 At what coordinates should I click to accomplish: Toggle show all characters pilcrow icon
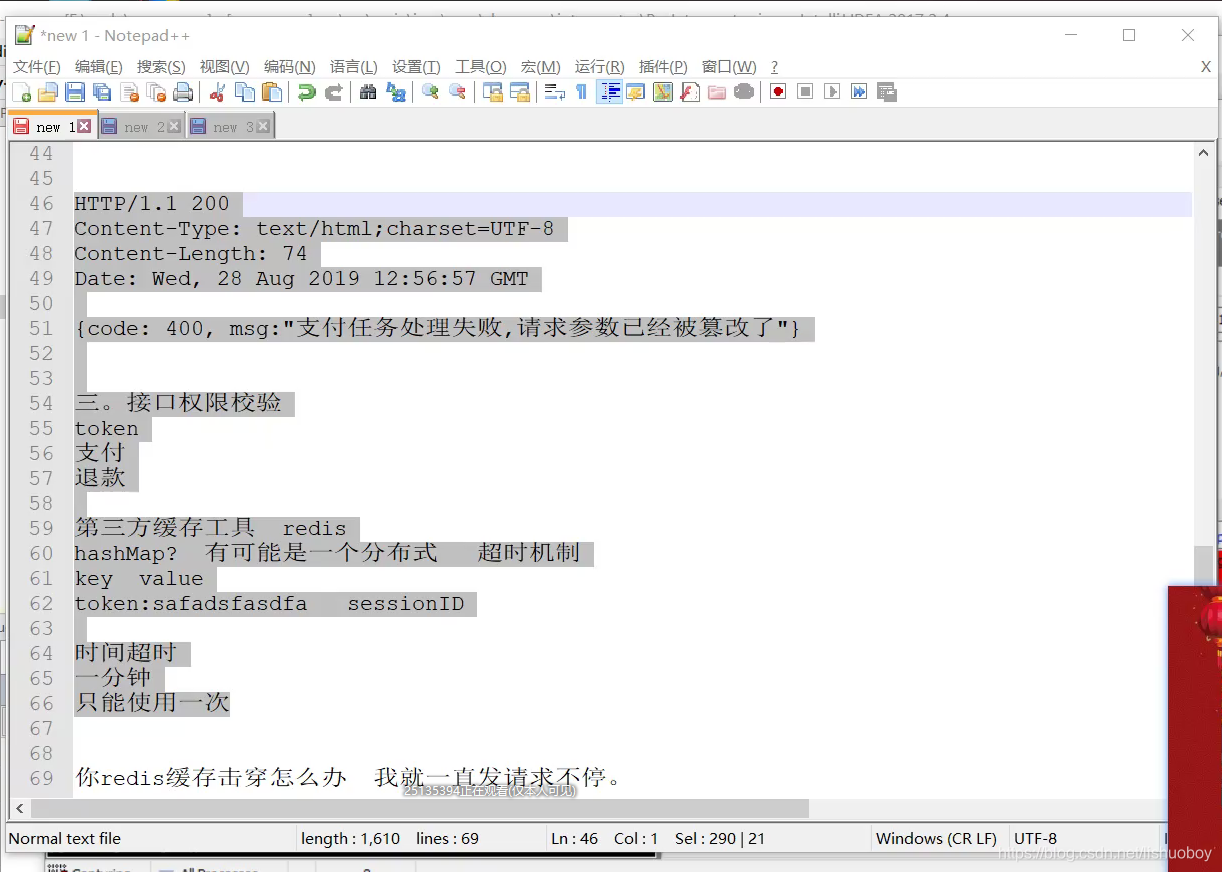[581, 92]
